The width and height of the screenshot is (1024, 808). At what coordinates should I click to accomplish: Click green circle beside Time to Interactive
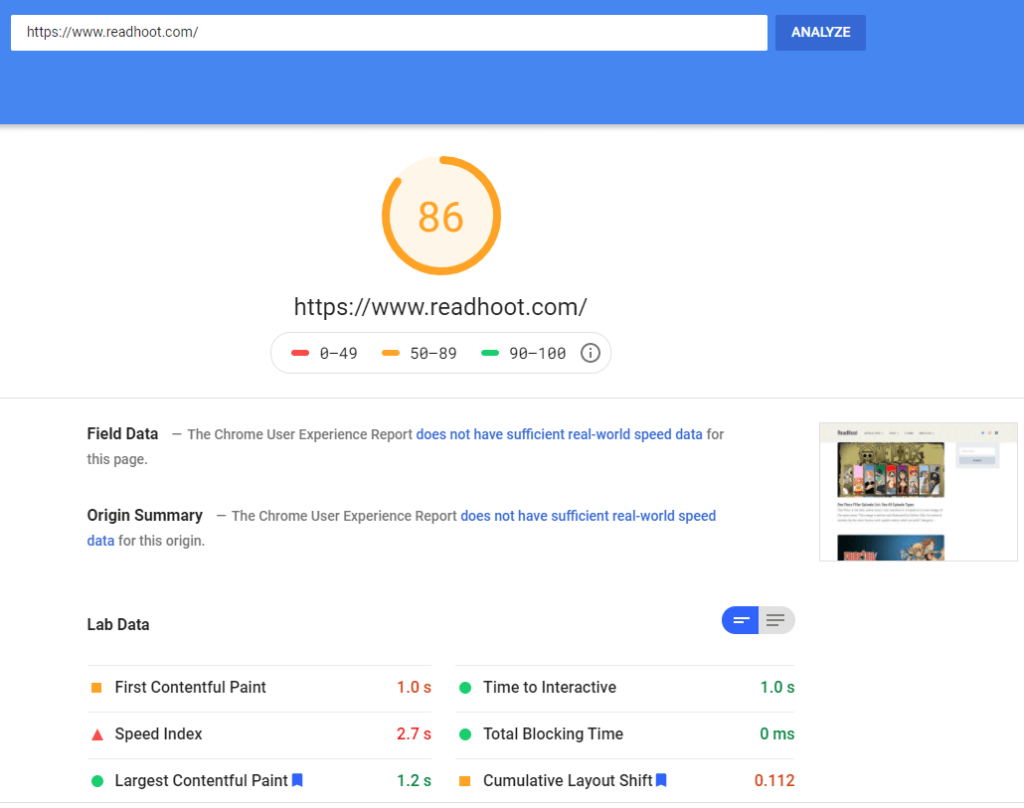click(x=465, y=688)
